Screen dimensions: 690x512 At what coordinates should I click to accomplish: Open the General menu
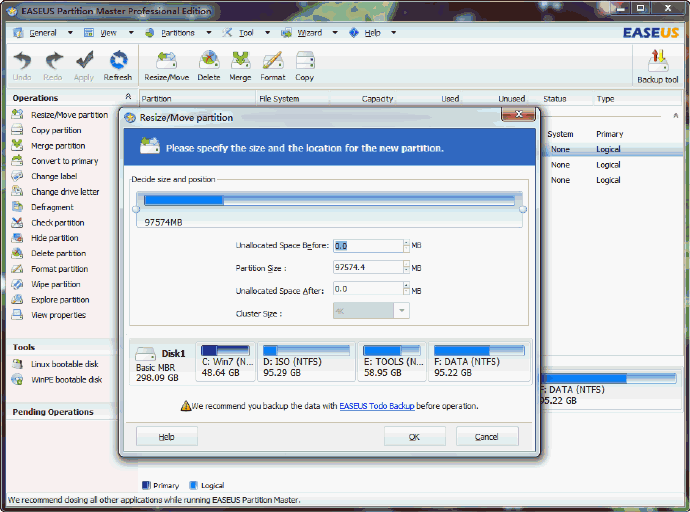(x=43, y=33)
